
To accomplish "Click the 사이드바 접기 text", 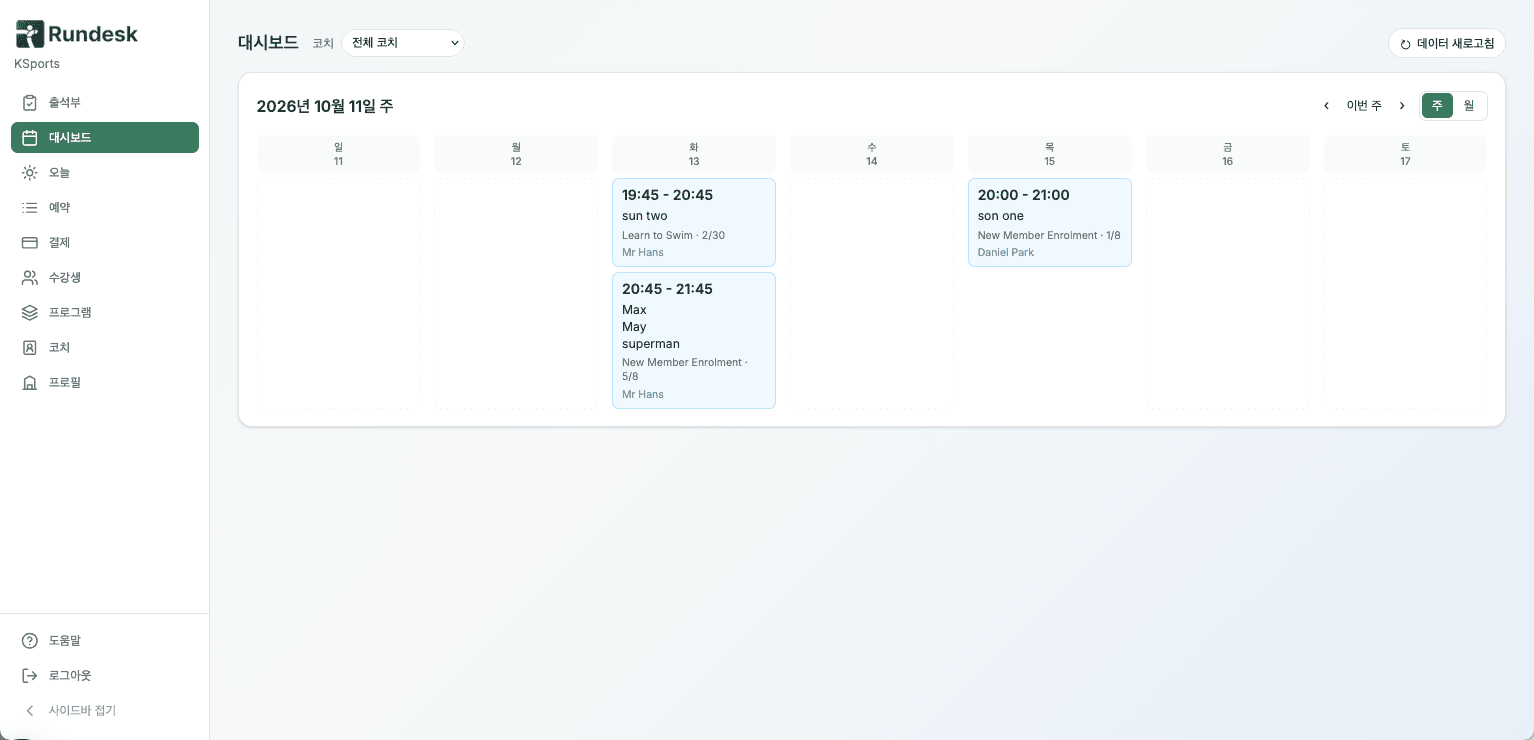I will [82, 711].
